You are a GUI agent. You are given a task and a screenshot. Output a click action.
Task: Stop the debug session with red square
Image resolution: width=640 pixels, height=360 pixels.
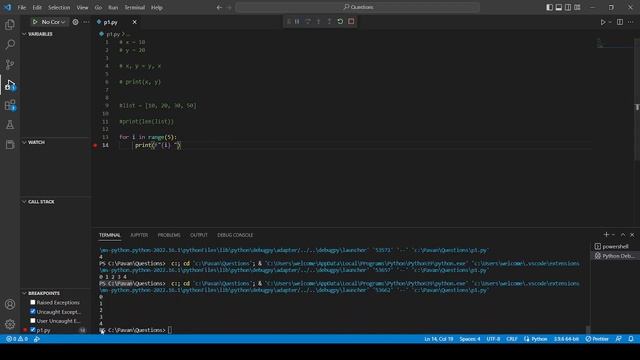(x=351, y=21)
